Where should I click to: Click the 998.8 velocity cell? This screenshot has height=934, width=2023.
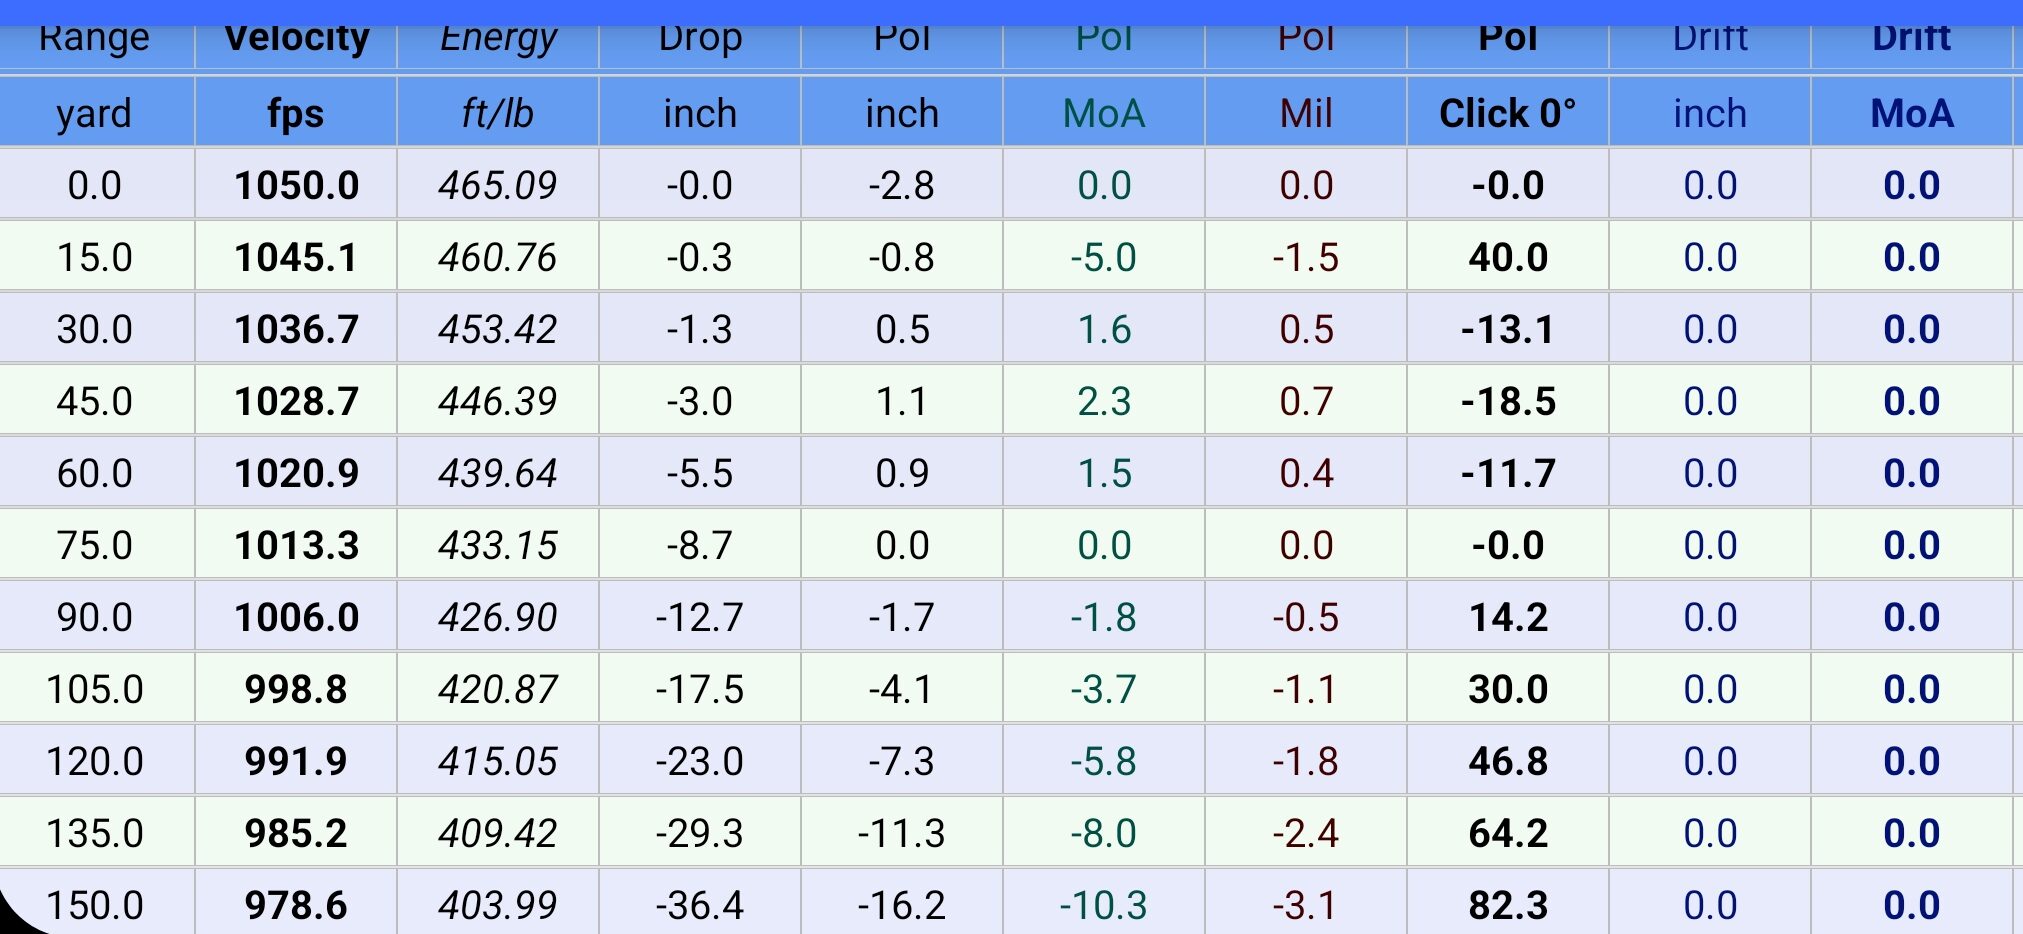(x=296, y=690)
